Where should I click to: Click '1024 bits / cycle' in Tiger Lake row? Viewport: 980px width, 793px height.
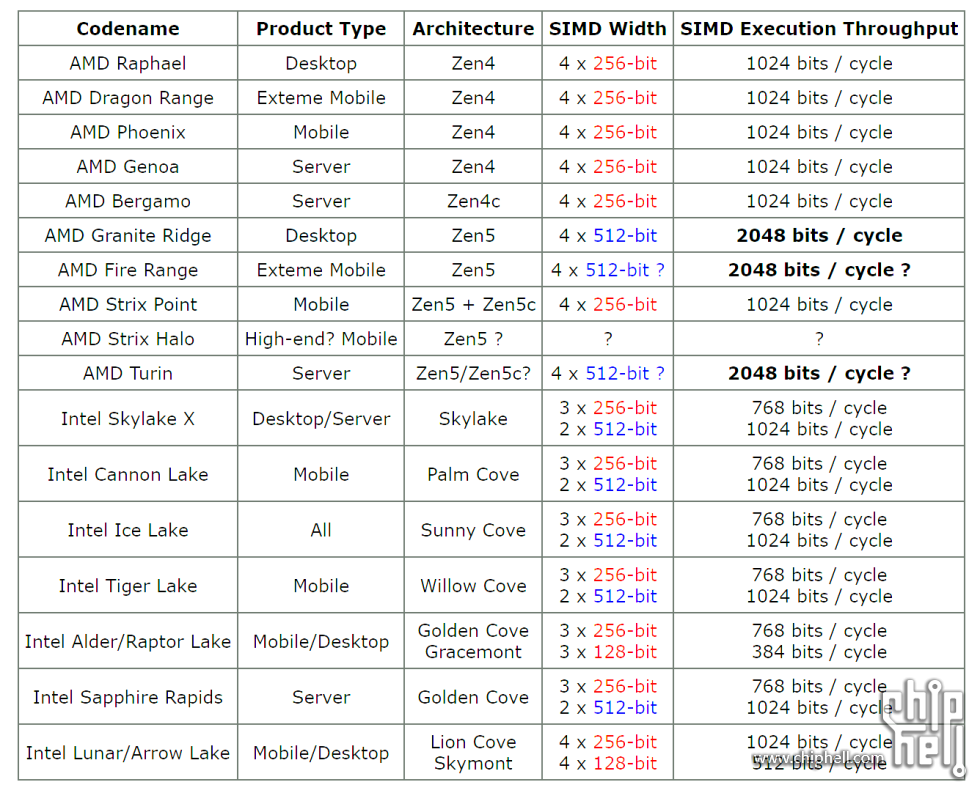(819, 596)
